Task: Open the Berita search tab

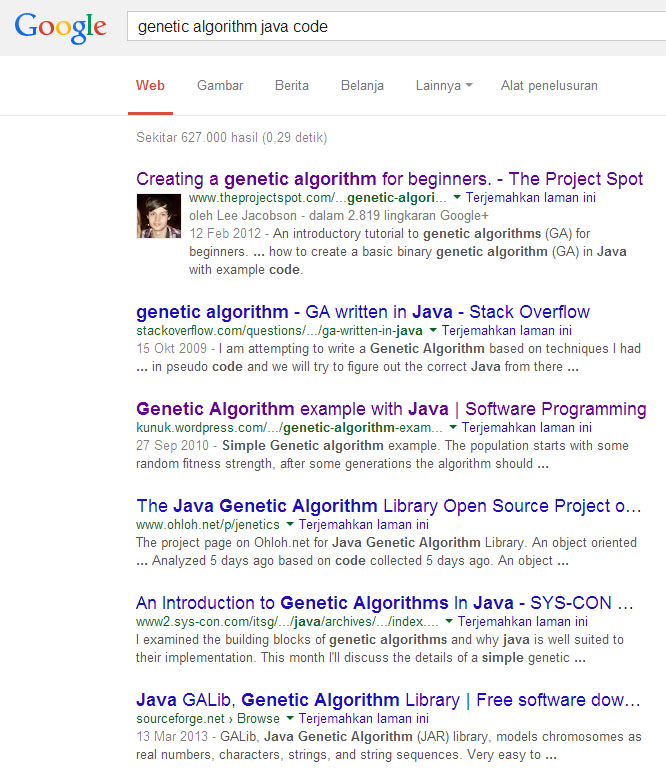Action: [292, 86]
